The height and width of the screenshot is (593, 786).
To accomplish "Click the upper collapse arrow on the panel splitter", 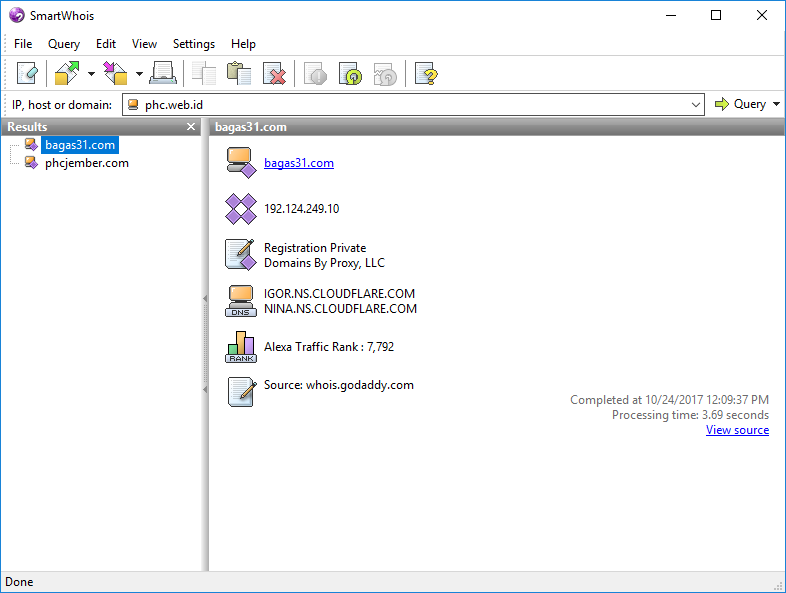I will [205, 299].
